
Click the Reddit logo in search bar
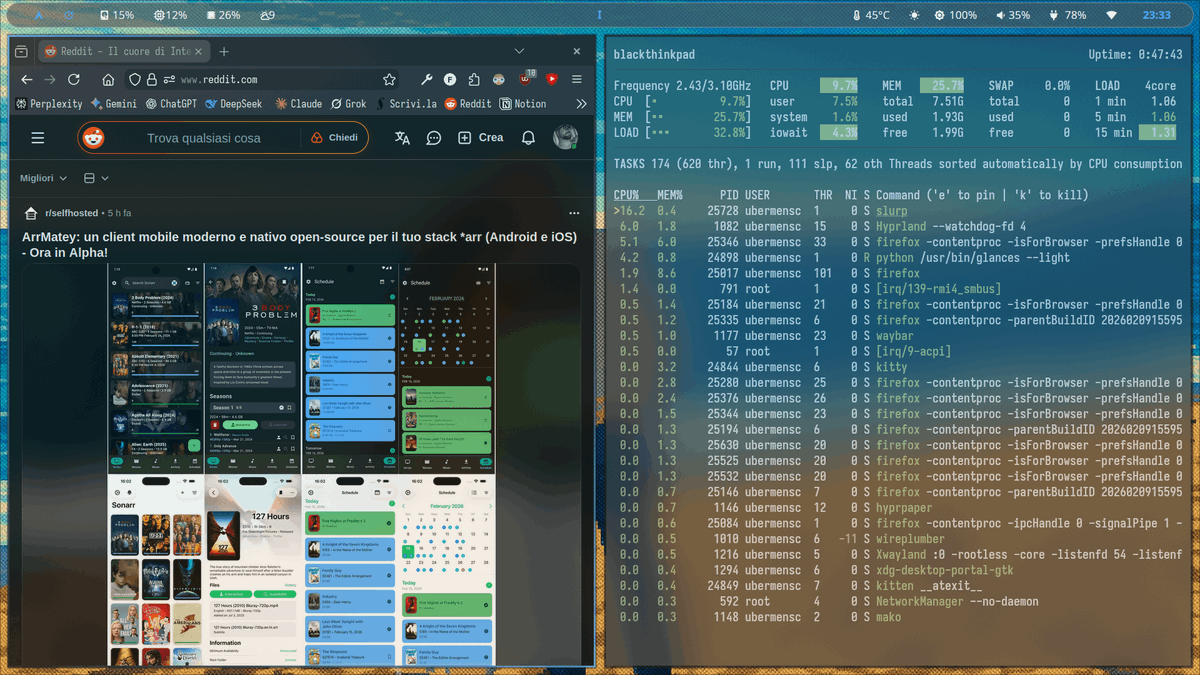[x=93, y=138]
